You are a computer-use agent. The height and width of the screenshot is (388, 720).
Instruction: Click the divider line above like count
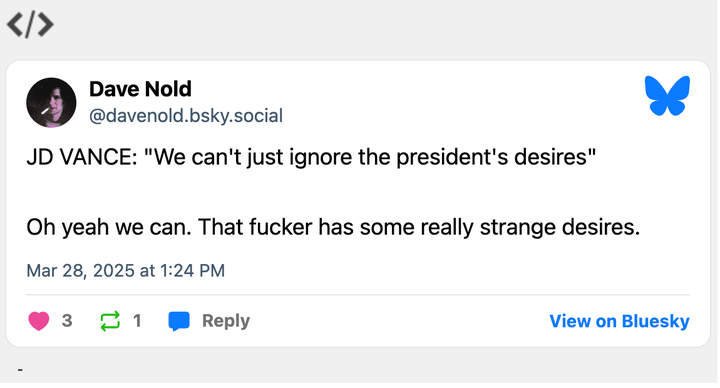[358, 294]
